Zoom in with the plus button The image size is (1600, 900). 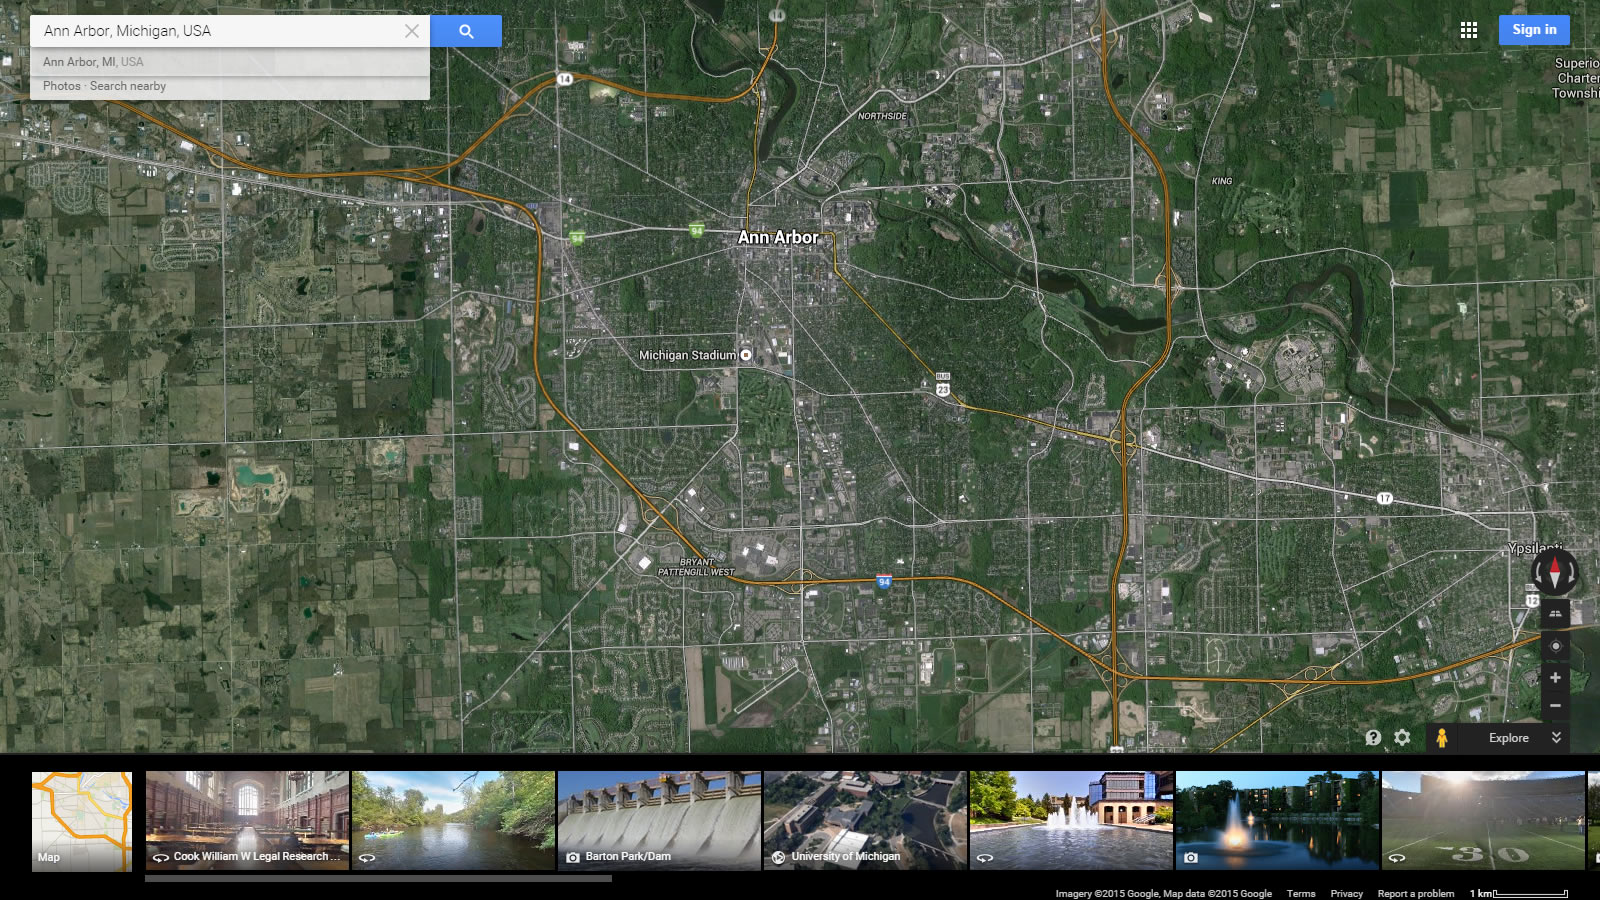coord(1555,678)
